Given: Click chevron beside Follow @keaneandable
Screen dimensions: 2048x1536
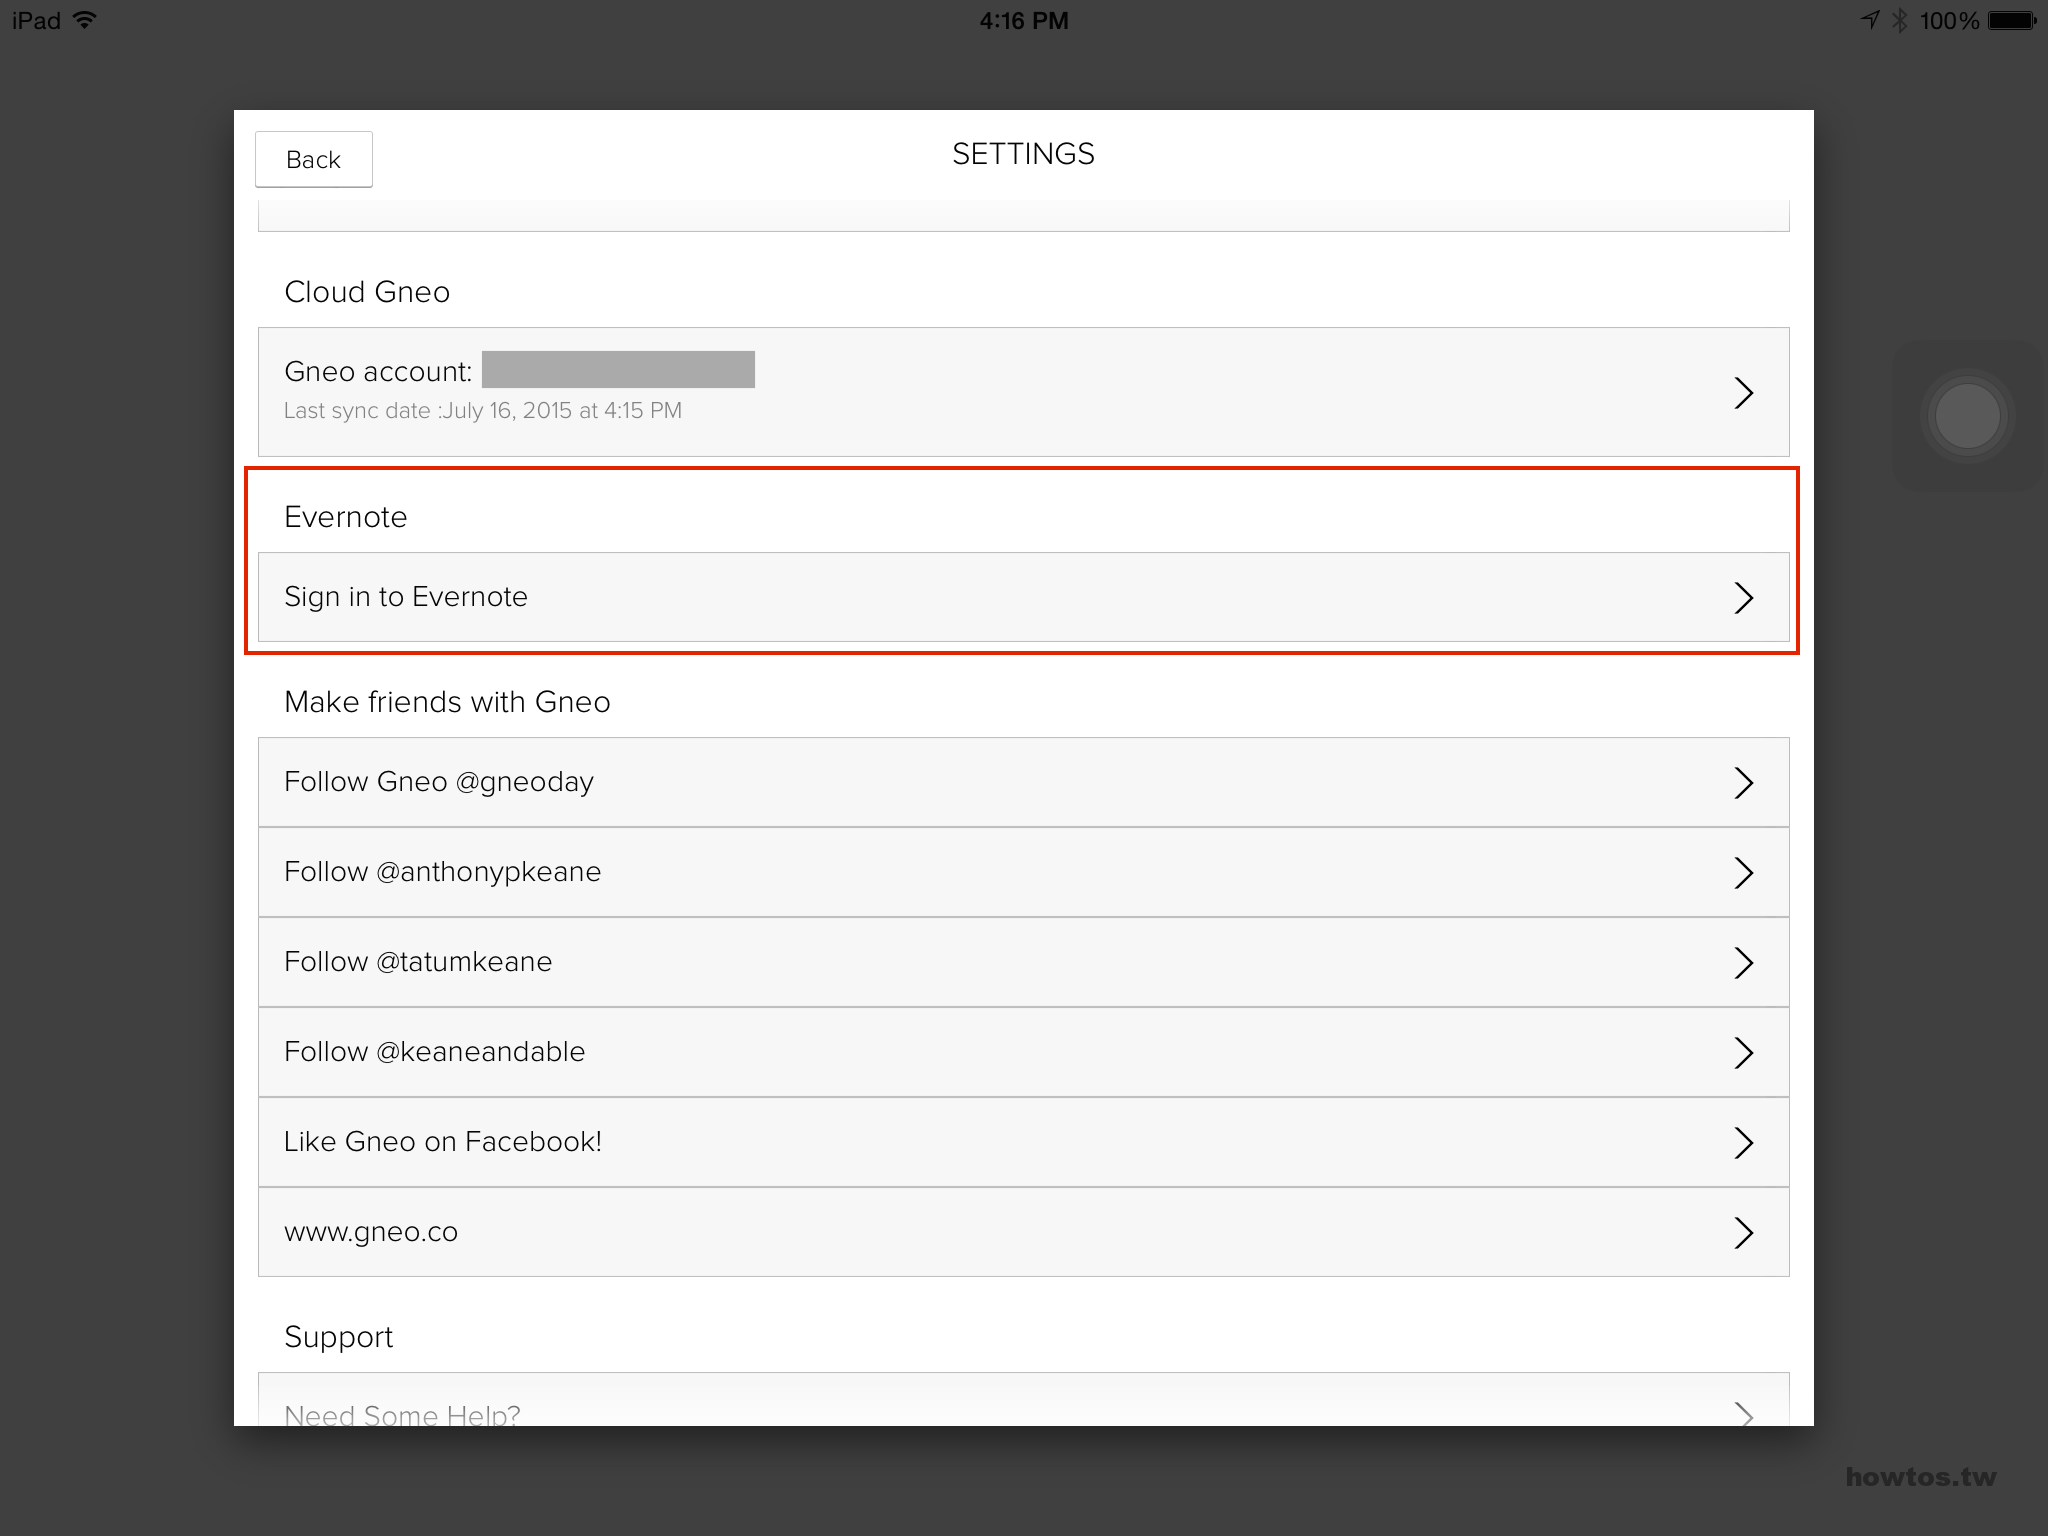Looking at the screenshot, I should [1744, 1053].
